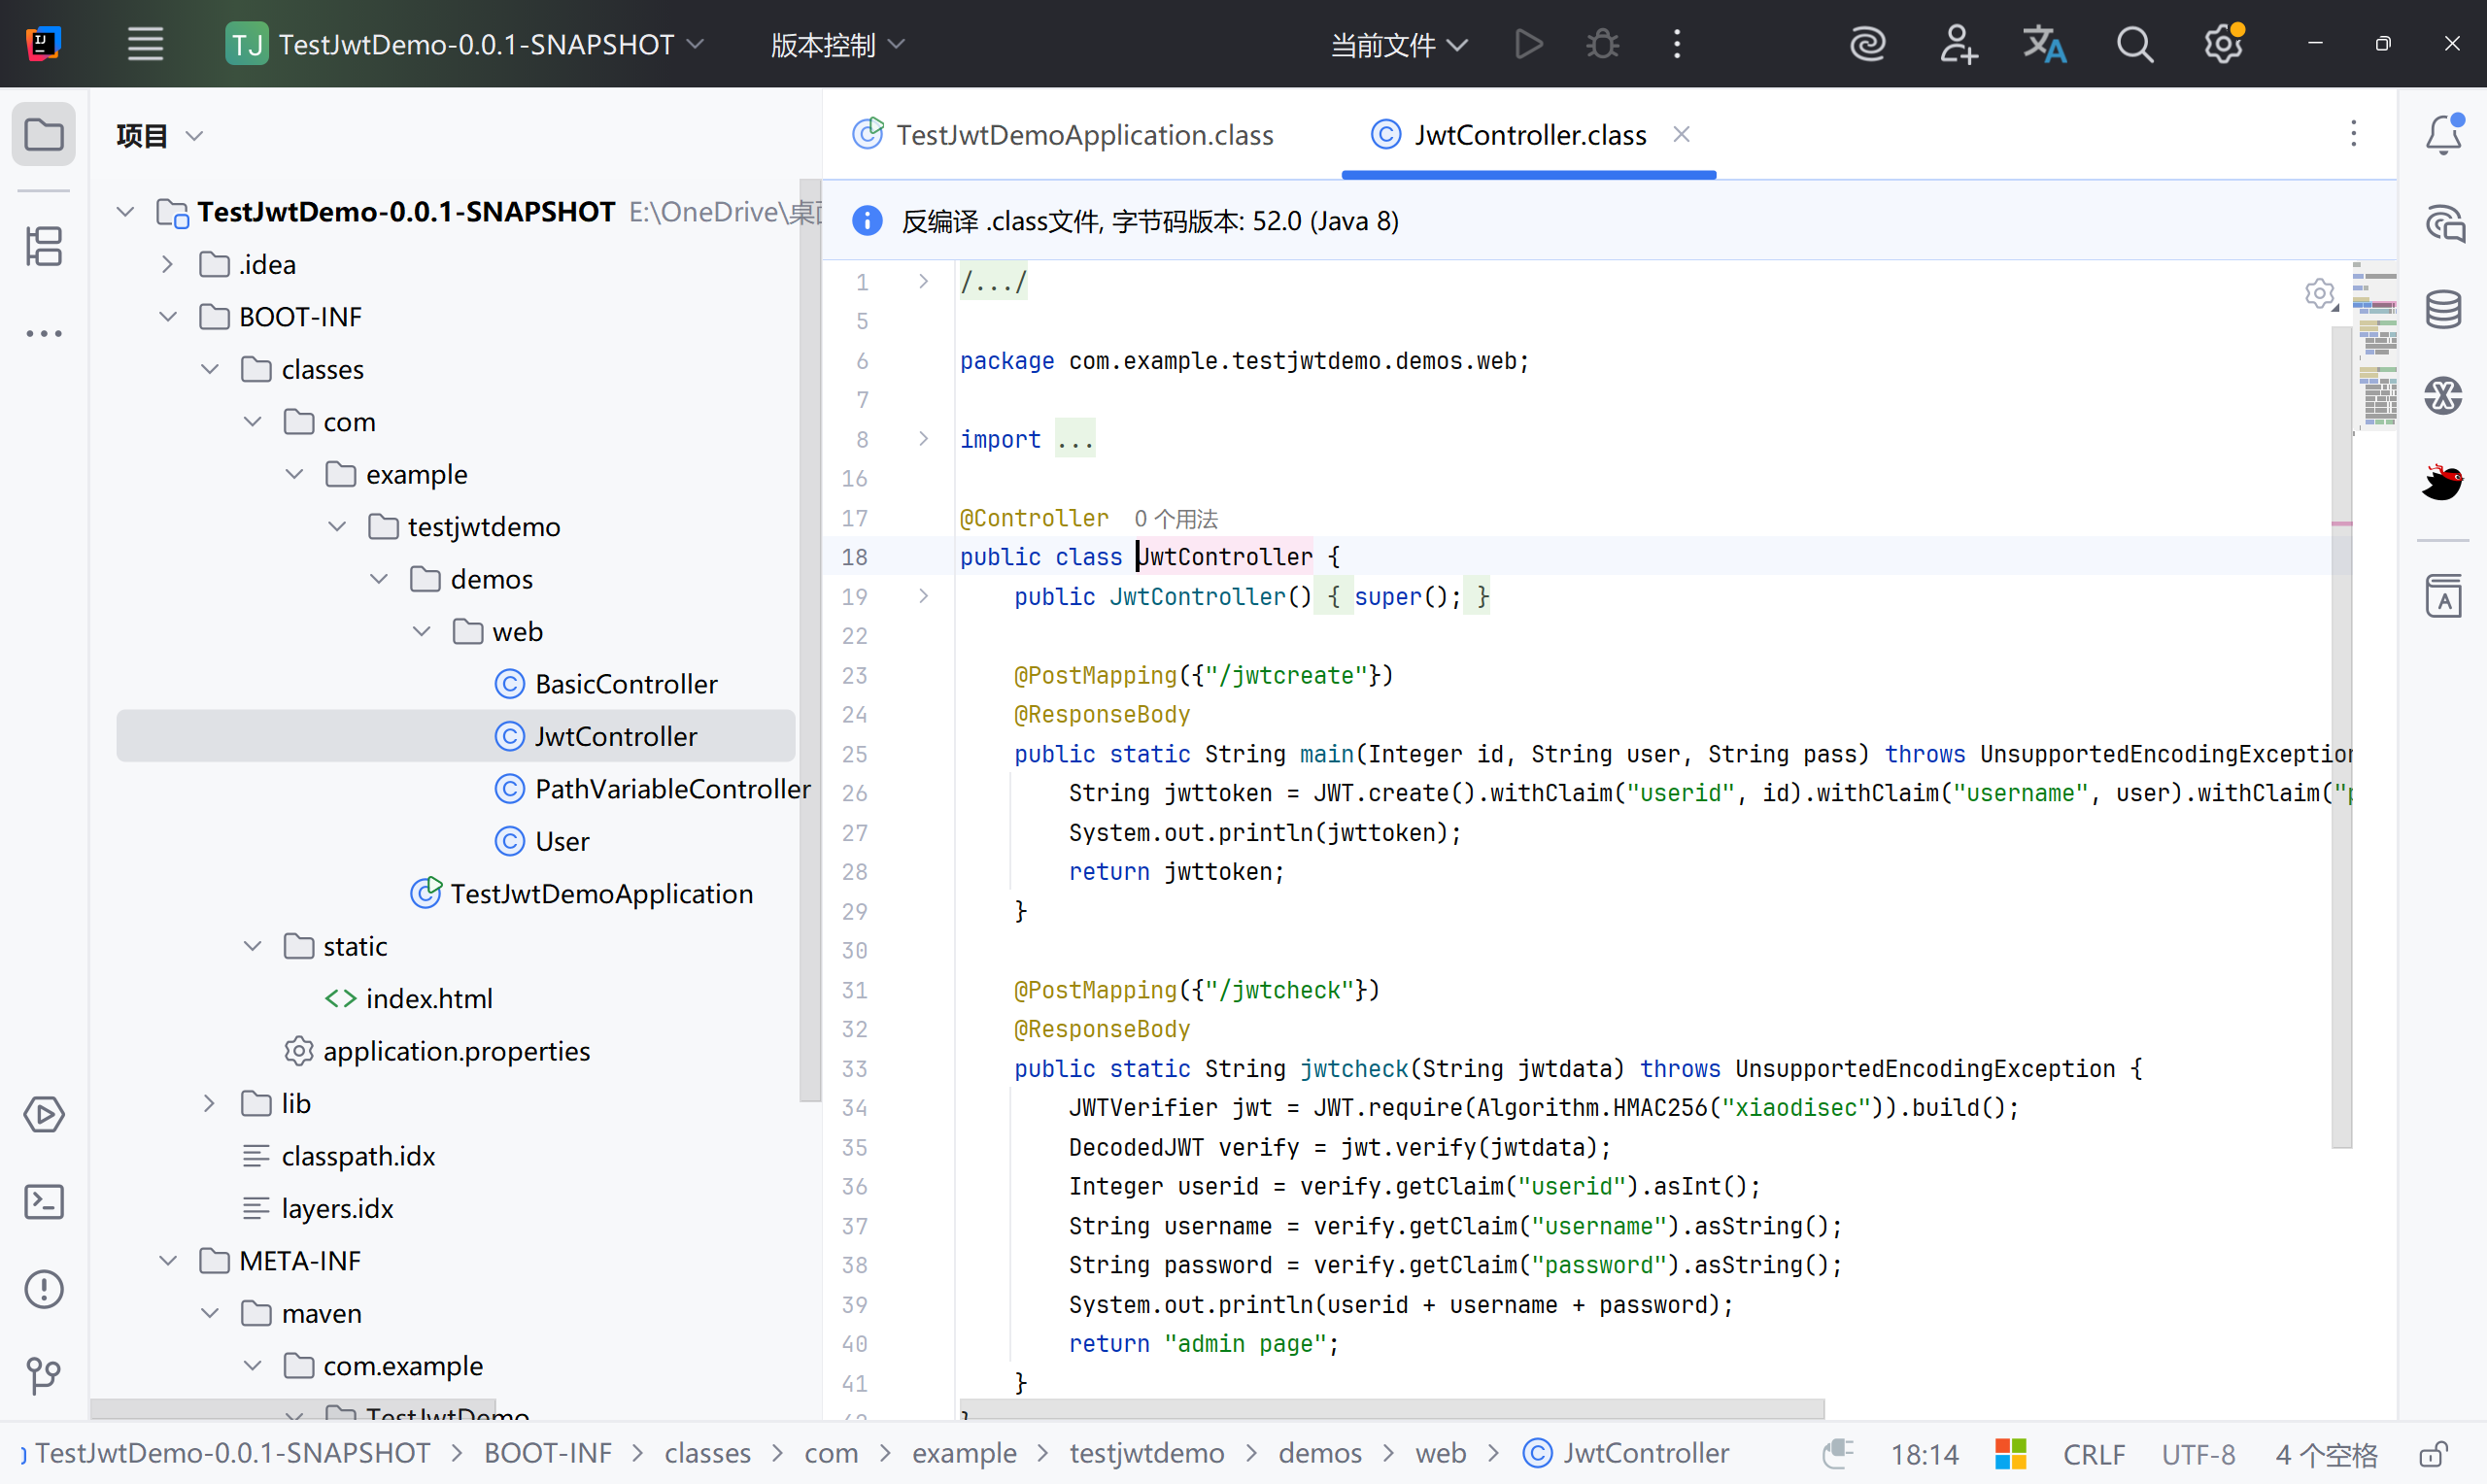
Task: Open the Problems tool window
Action: tap(43, 1288)
